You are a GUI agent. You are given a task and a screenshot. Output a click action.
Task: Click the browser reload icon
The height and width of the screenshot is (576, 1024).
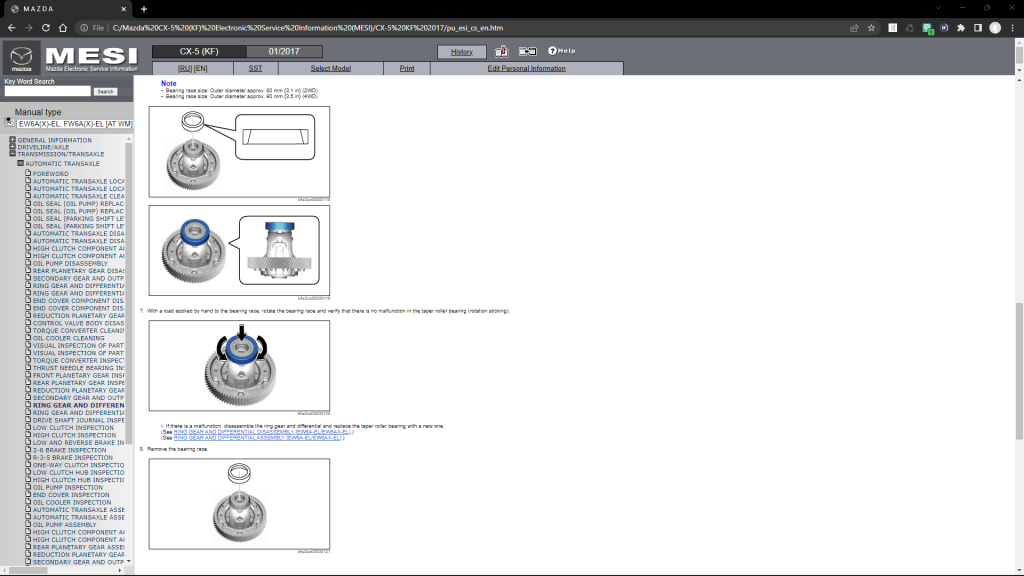pos(63,28)
